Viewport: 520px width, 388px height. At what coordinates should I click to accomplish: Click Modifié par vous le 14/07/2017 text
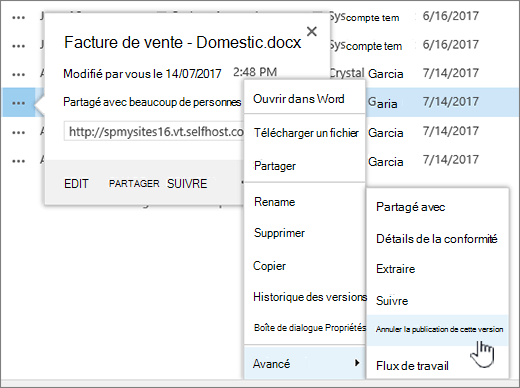coord(142,74)
